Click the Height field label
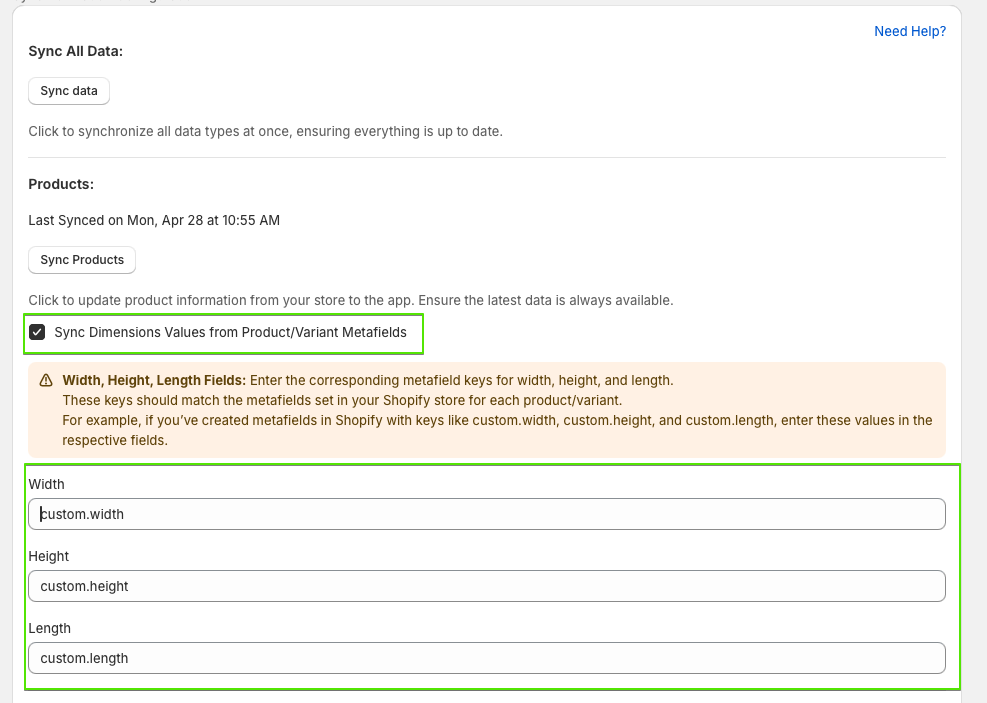The image size is (987, 703). (48, 556)
